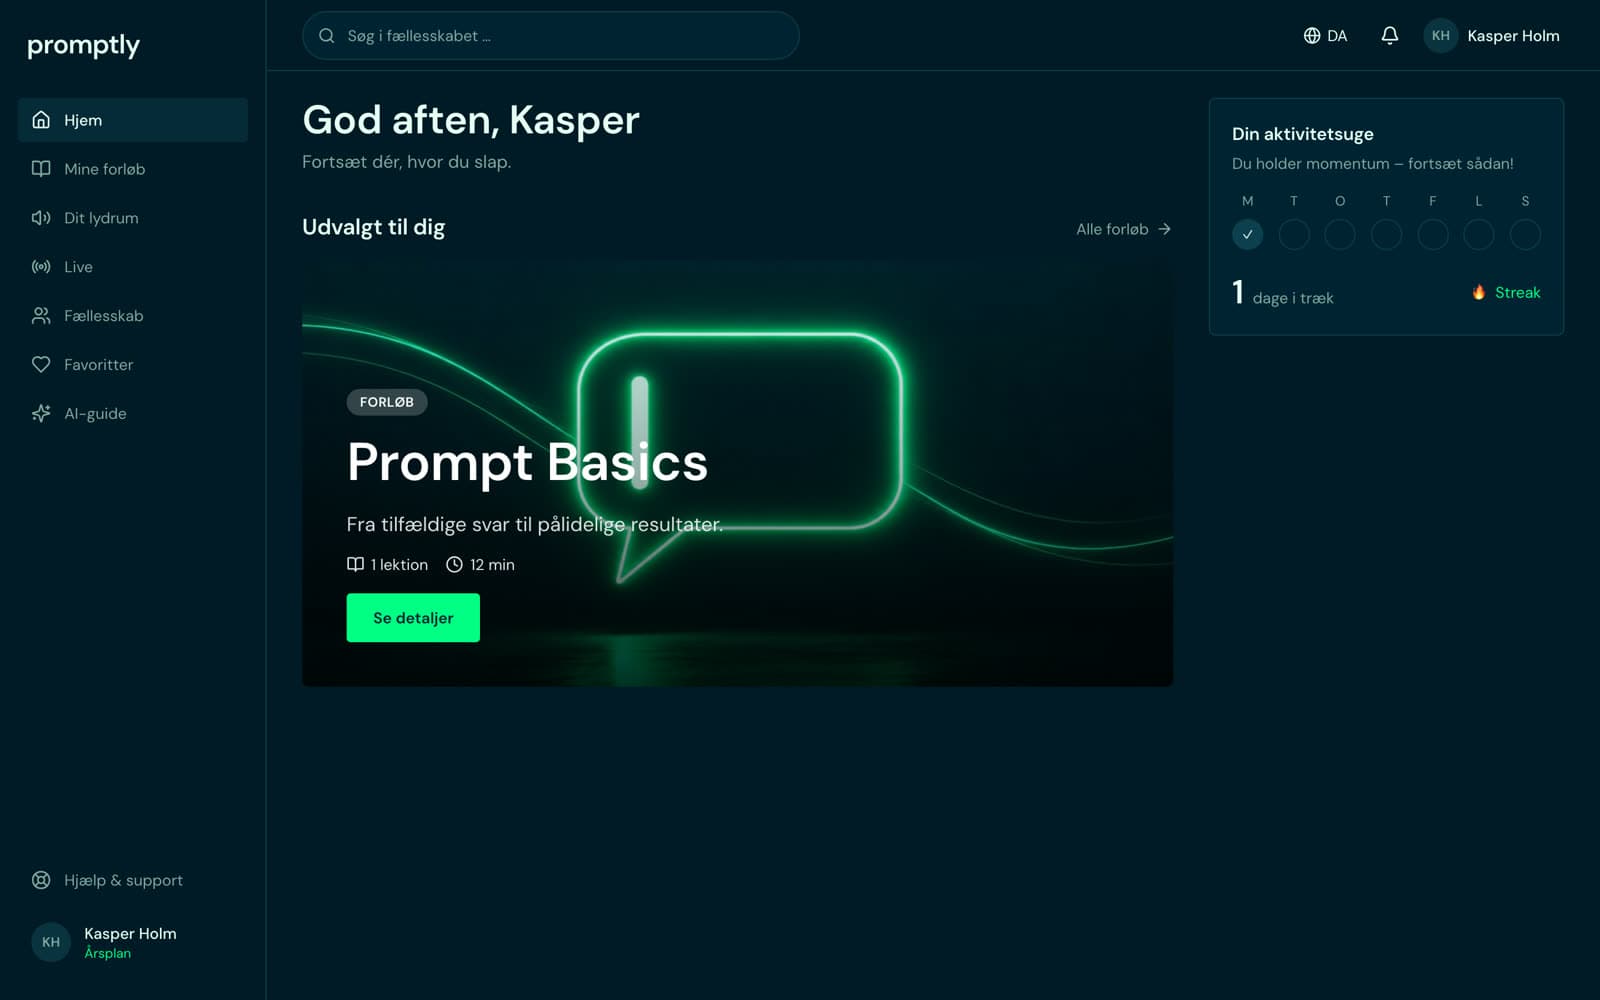Click the Se detaljer button
Viewport: 1600px width, 1000px height.
pyautogui.click(x=413, y=618)
